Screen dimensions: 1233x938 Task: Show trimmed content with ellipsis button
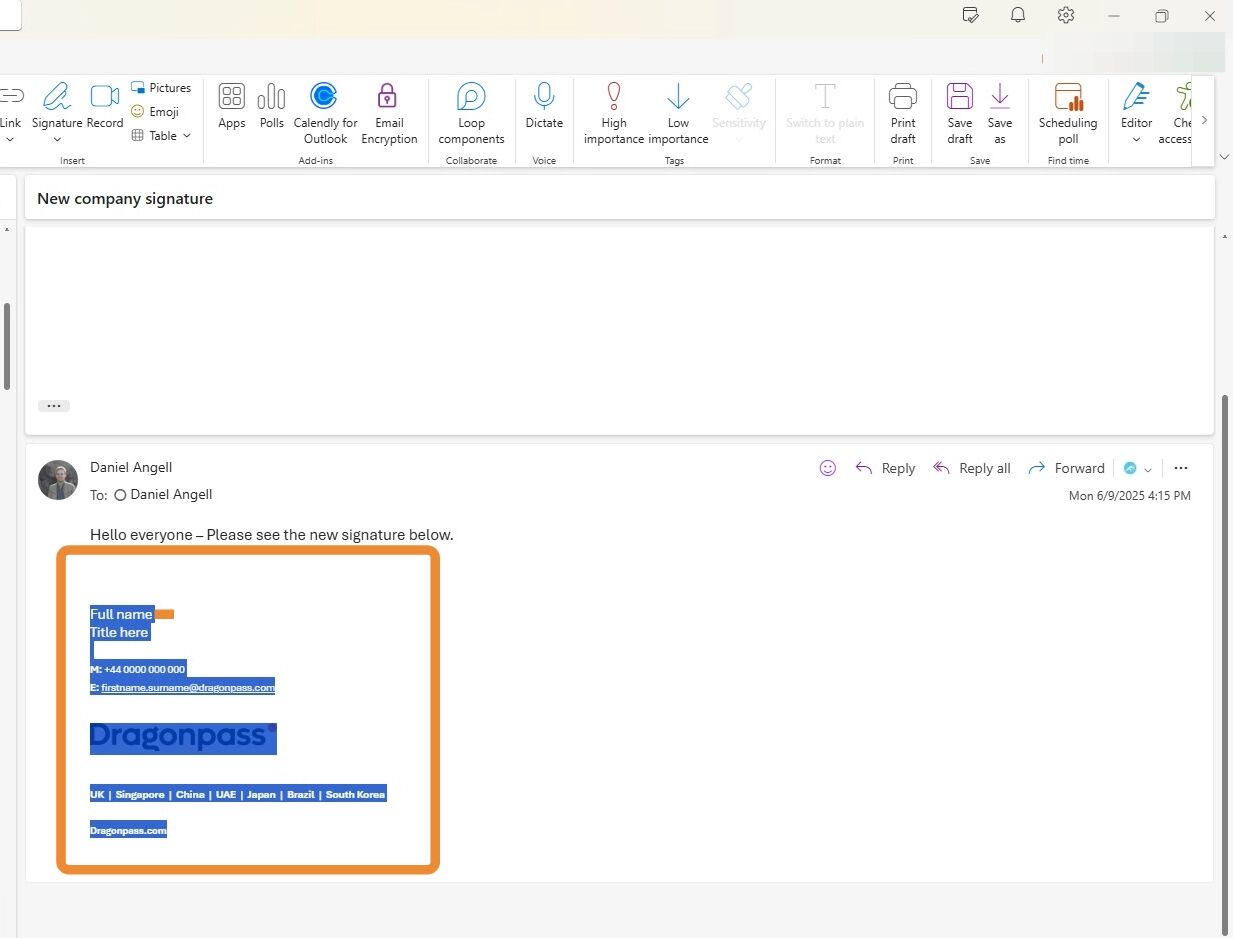tap(54, 406)
